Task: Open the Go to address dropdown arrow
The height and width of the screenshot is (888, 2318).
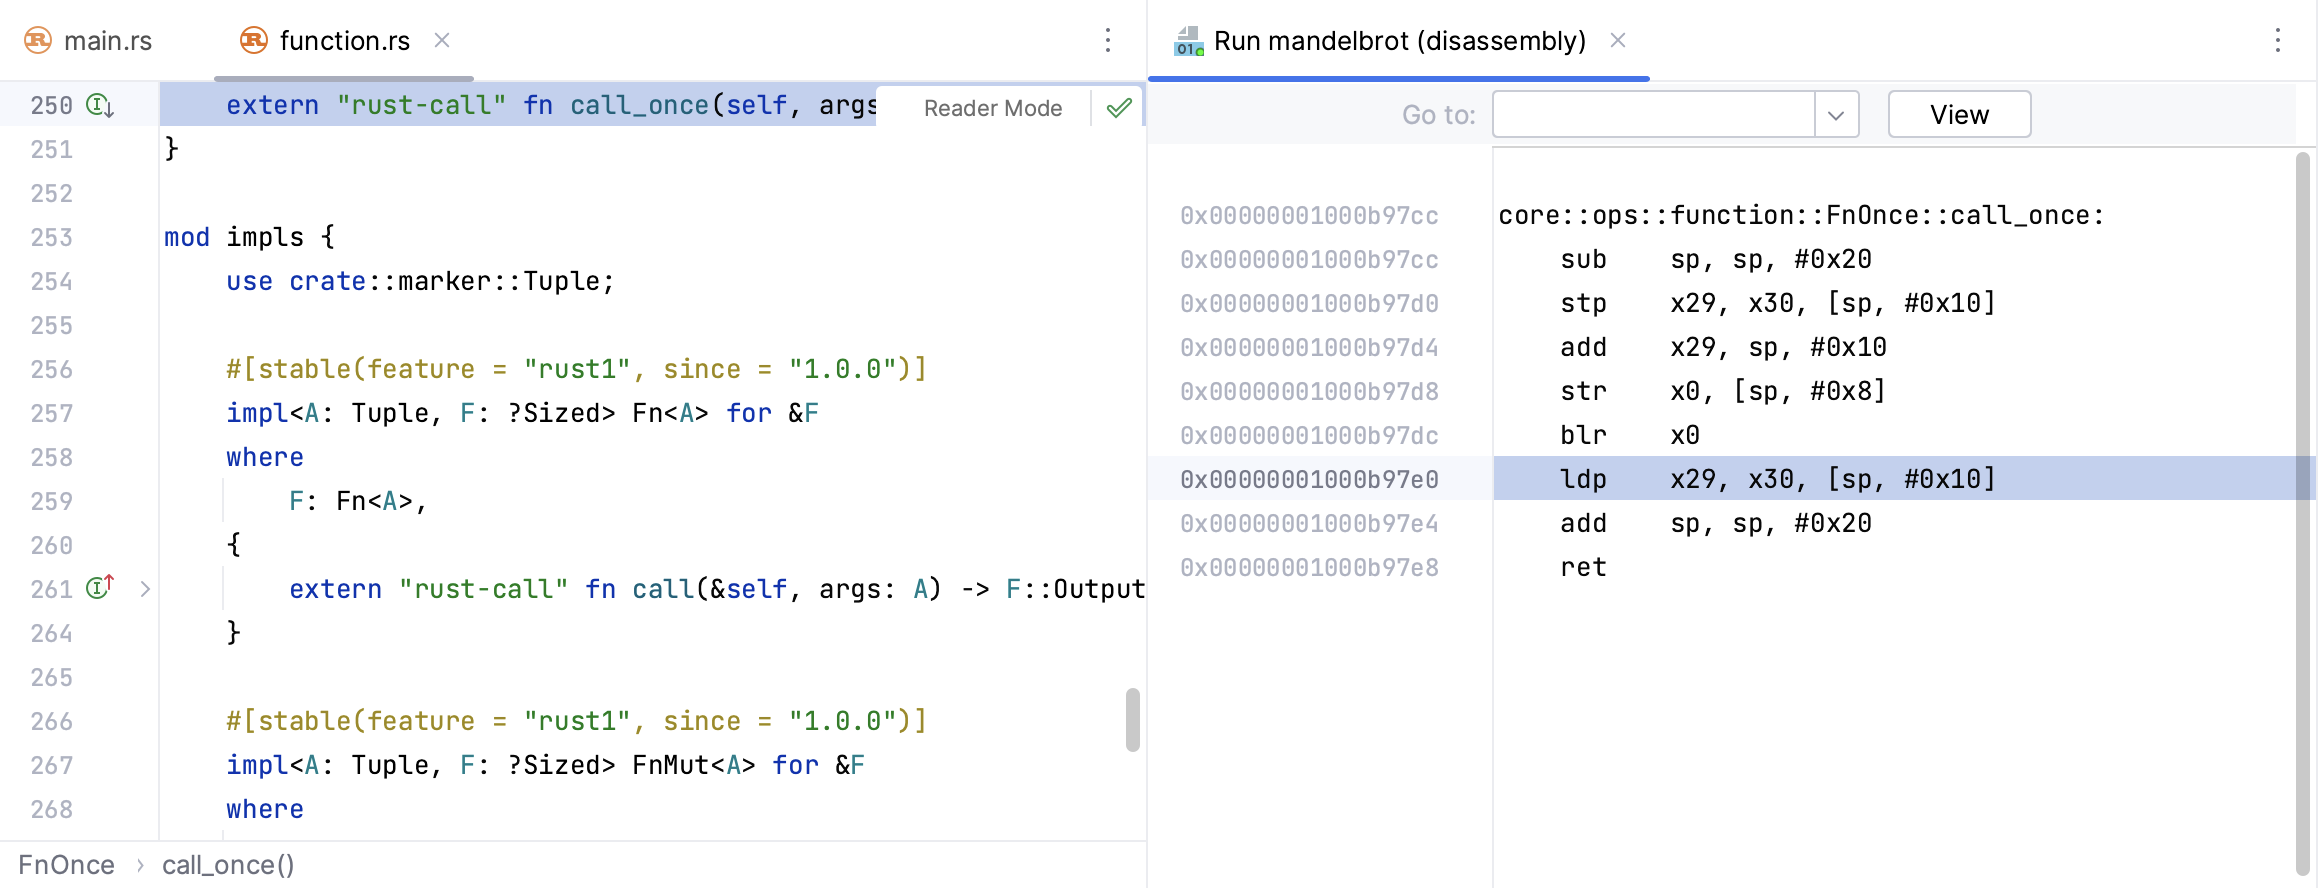Action: [1836, 115]
